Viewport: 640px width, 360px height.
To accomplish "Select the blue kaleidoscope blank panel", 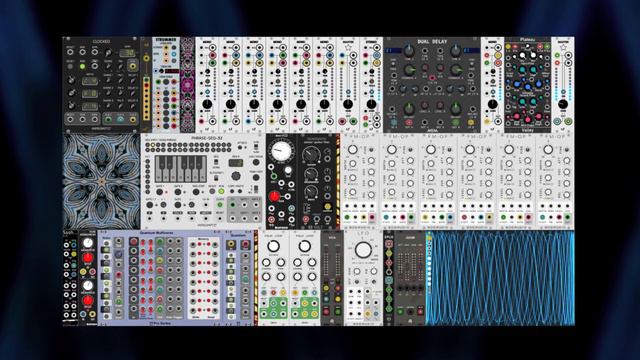I will (101, 181).
